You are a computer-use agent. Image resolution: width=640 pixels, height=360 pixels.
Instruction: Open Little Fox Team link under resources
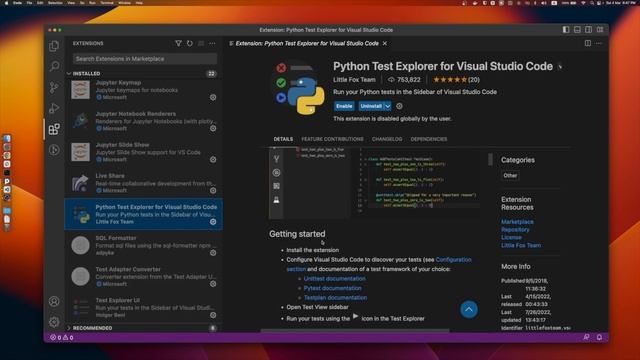521,245
